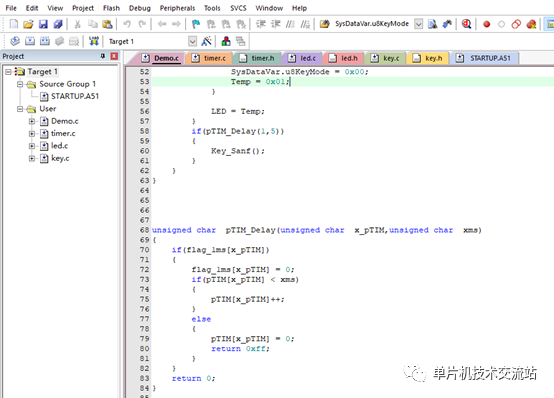Expand the timer.c tree node
The height and width of the screenshot is (398, 554).
32,134
